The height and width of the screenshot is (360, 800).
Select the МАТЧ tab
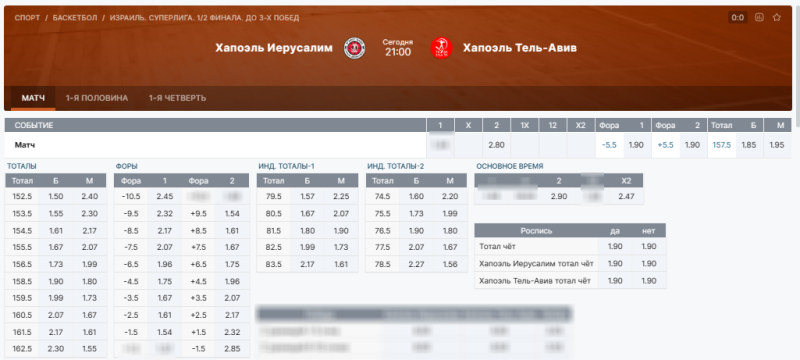(x=33, y=98)
